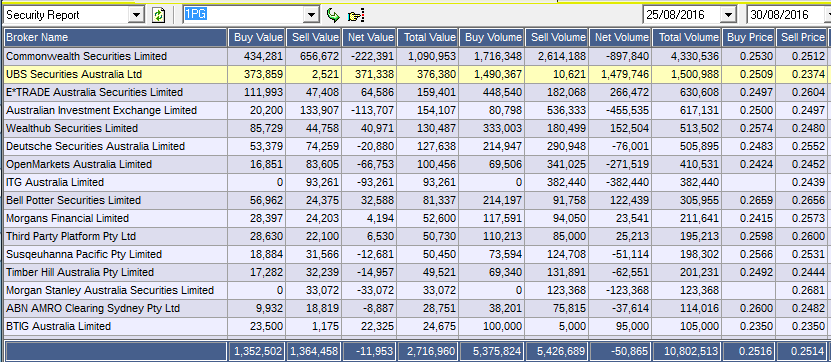Click the green arrow go icon
The height and width of the screenshot is (362, 831).
pyautogui.click(x=332, y=15)
